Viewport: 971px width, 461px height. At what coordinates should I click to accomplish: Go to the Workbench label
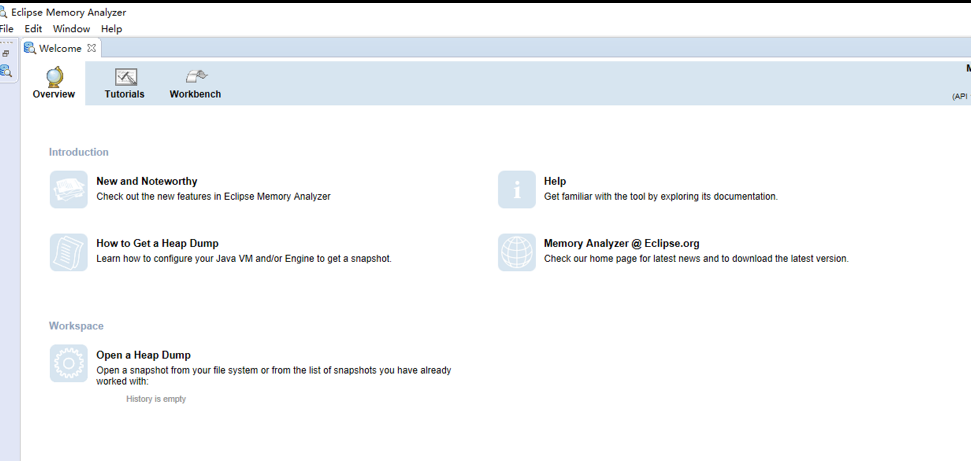click(x=195, y=94)
